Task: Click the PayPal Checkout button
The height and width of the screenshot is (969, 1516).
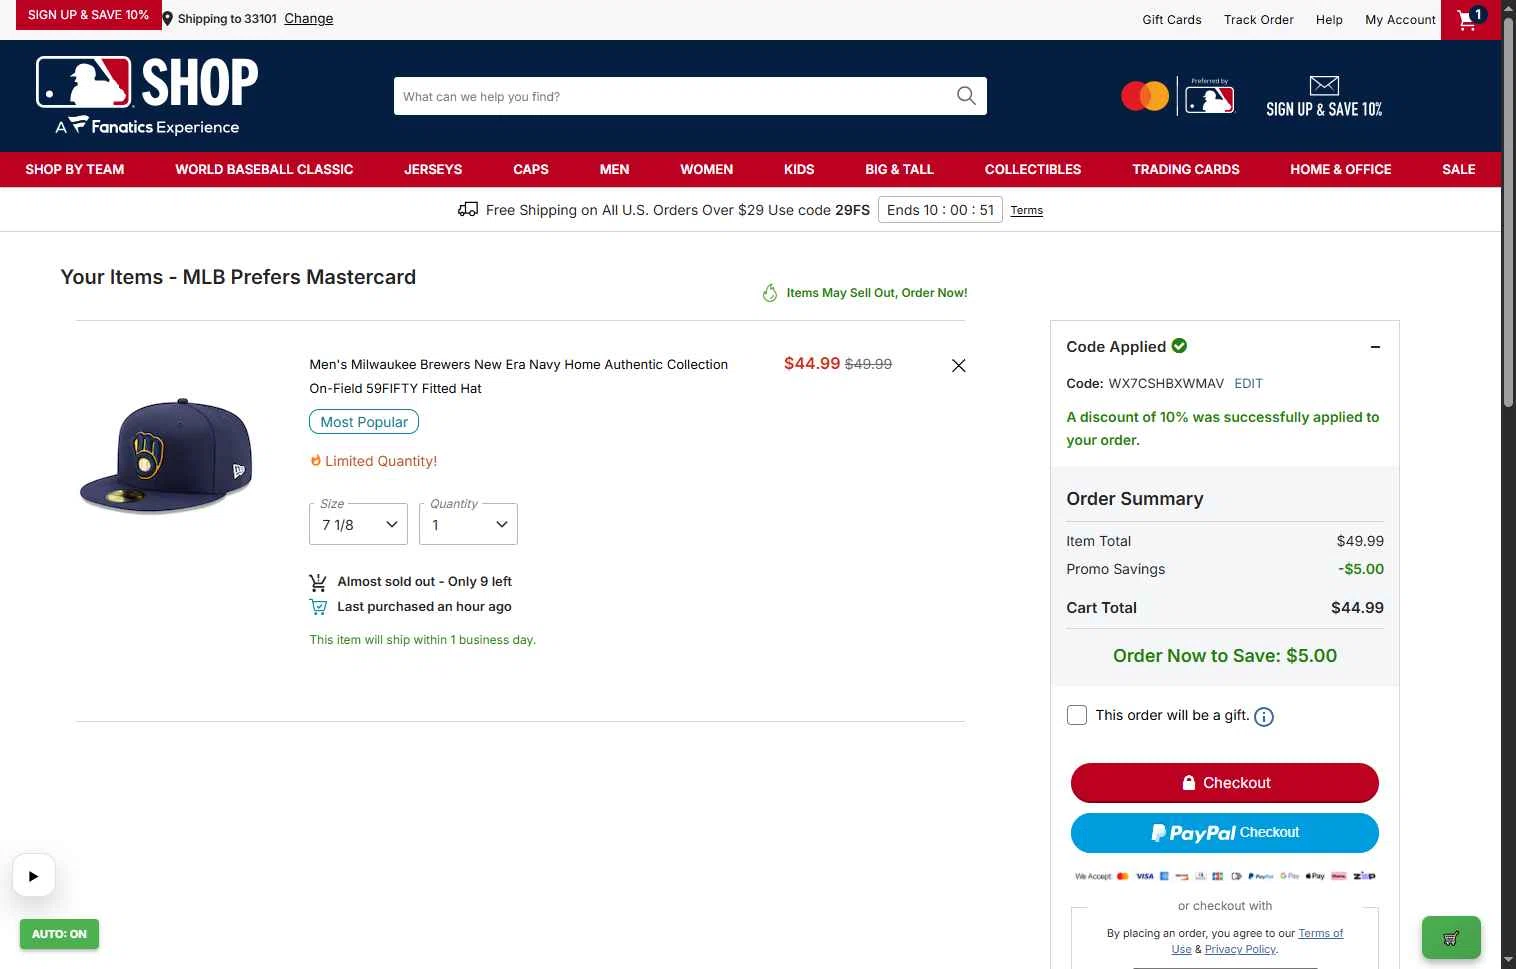Action: click(1225, 832)
